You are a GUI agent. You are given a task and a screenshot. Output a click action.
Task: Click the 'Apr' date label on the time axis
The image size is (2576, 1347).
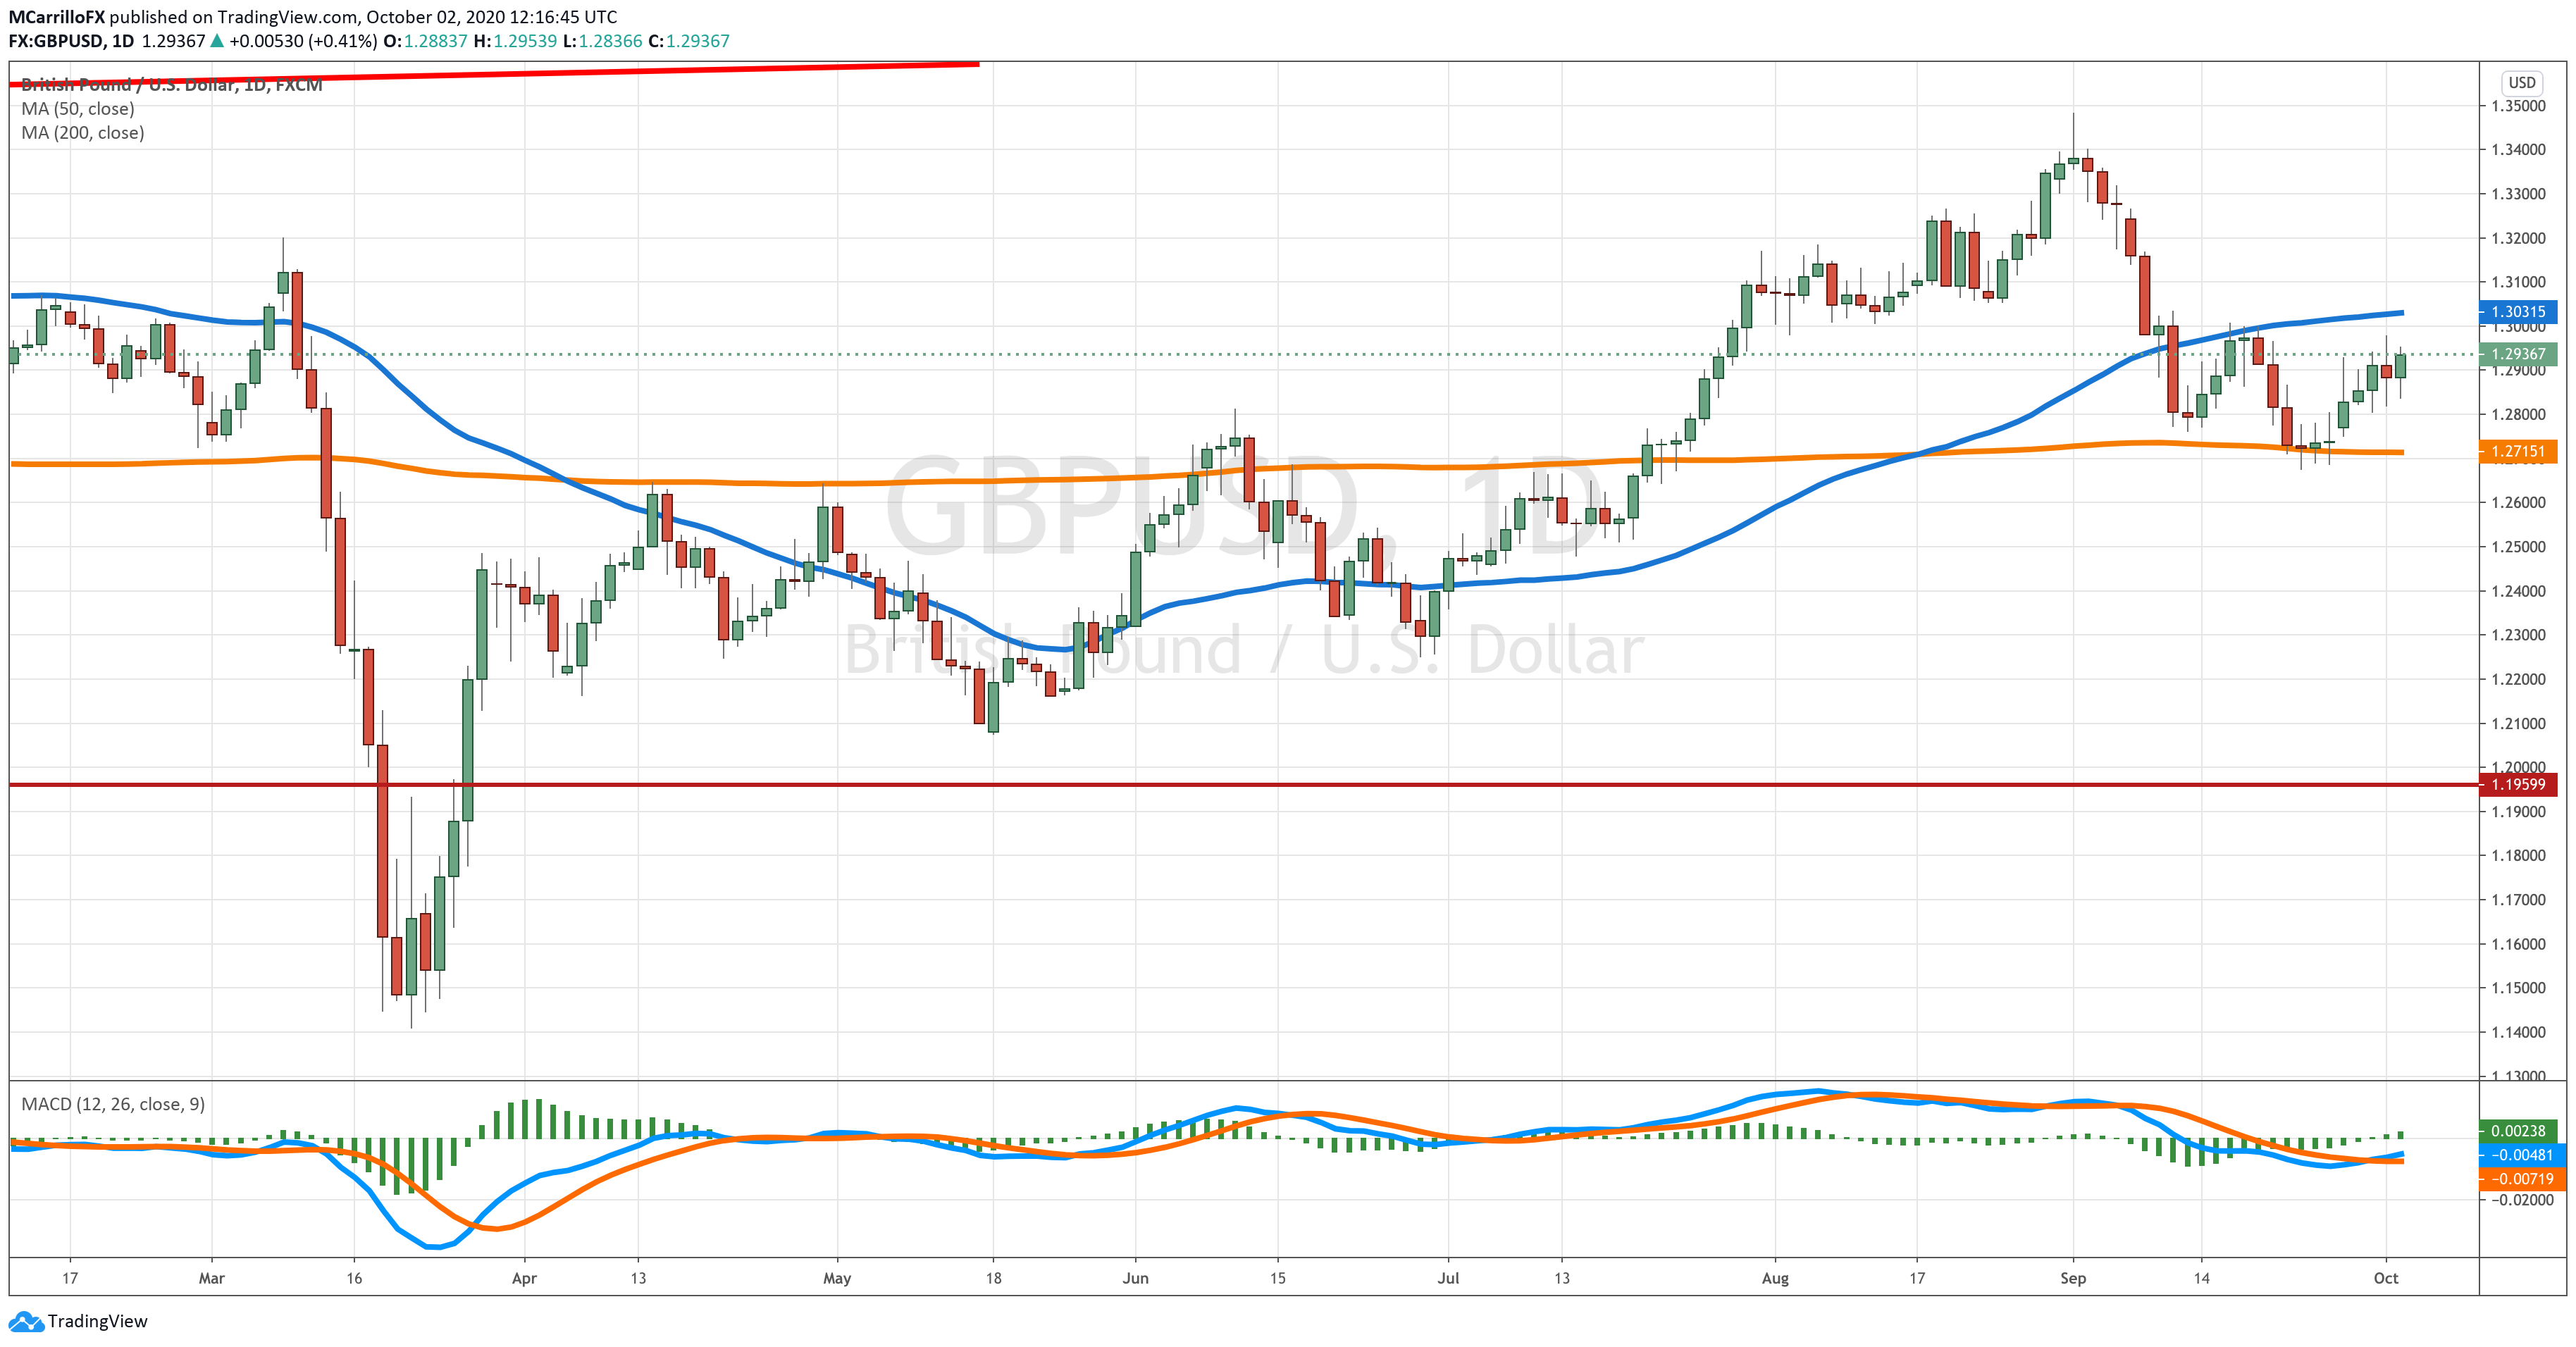click(x=524, y=1278)
